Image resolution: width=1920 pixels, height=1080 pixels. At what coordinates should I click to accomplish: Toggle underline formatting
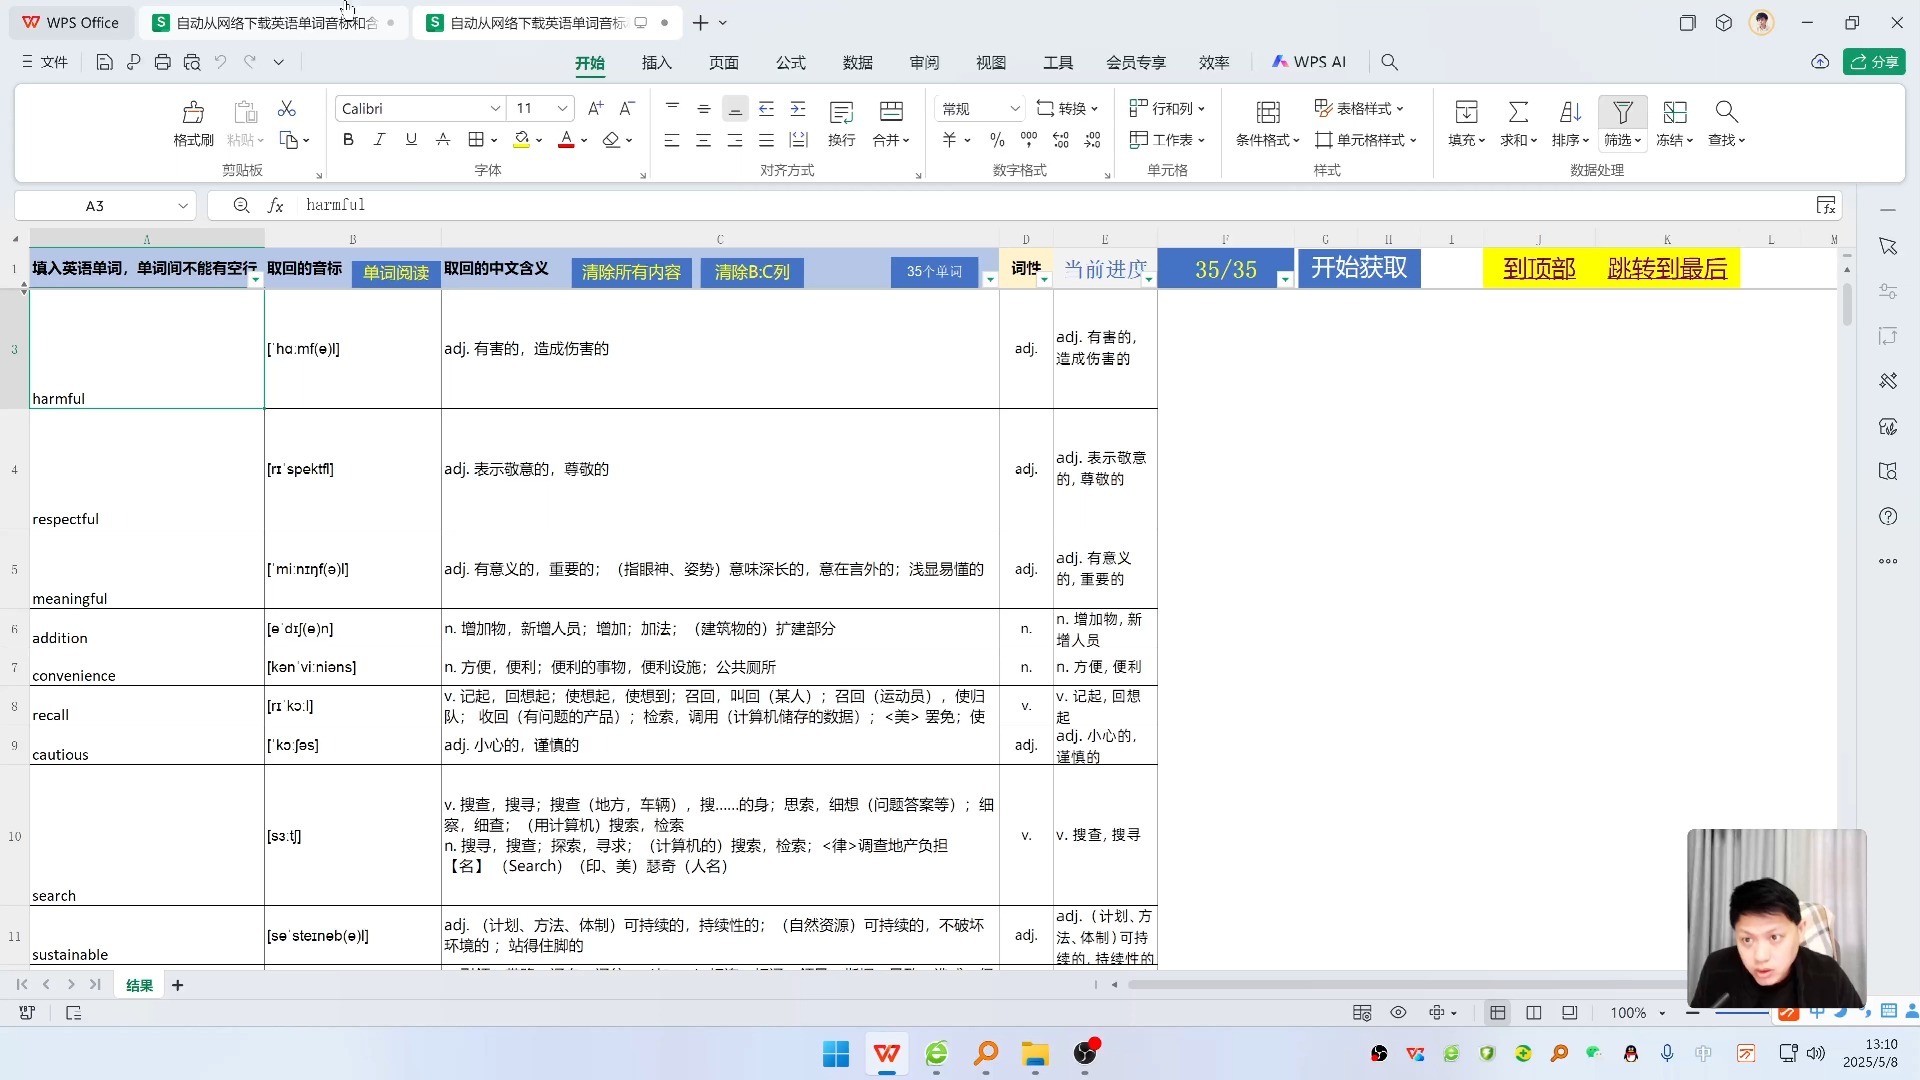(x=410, y=139)
